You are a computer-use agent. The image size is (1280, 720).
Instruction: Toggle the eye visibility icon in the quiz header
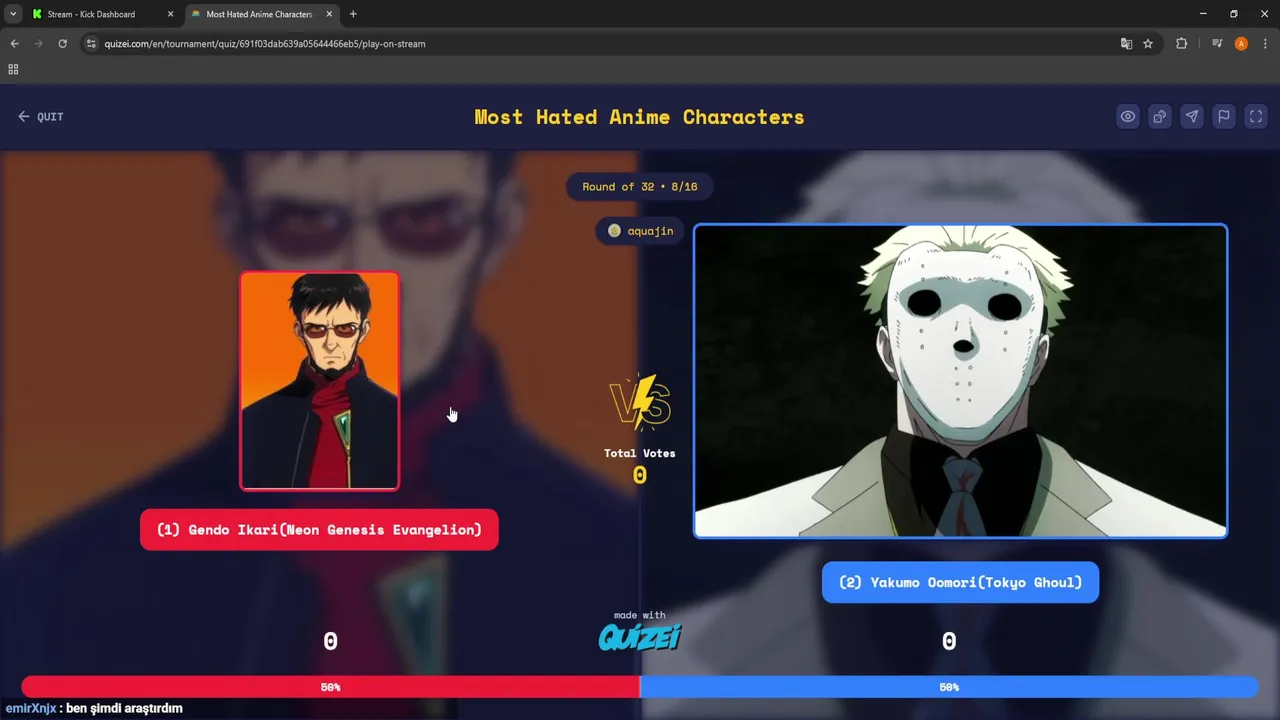(1128, 116)
